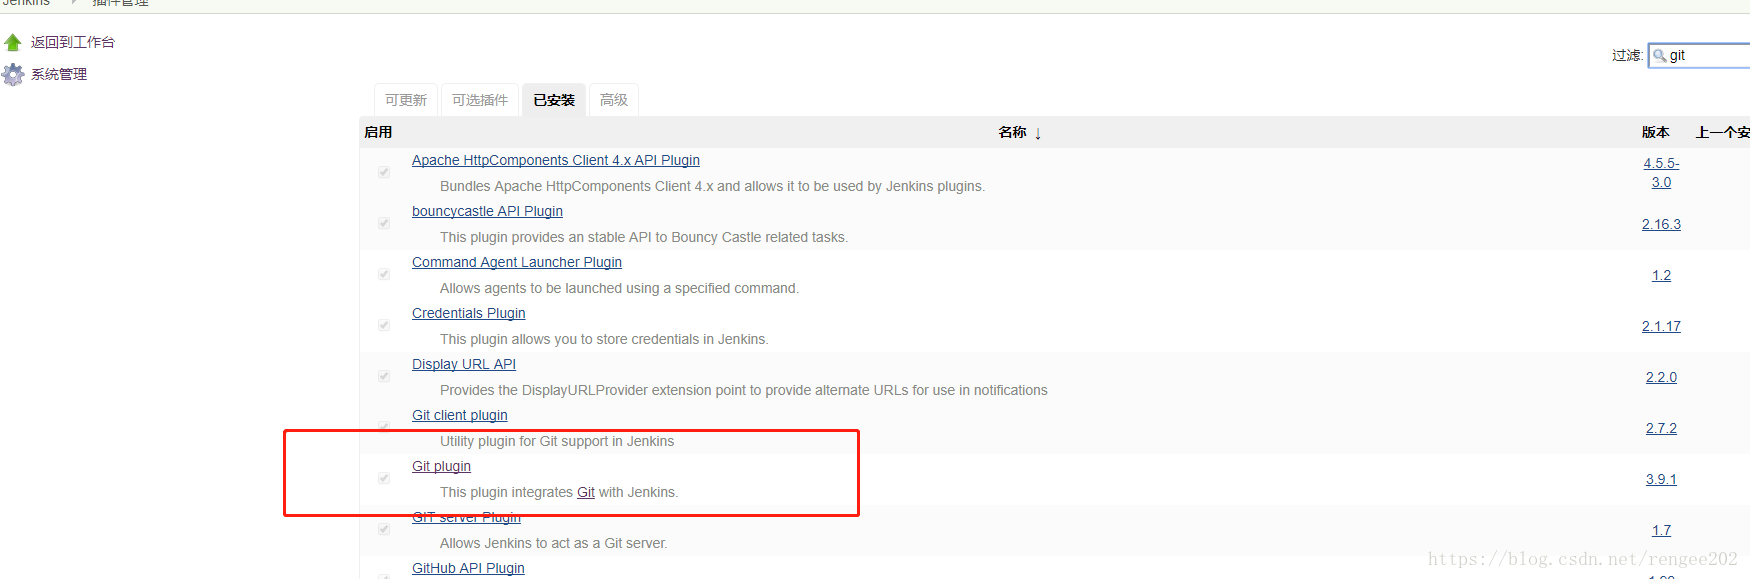Click version 3.9.1 of Git plugin
This screenshot has width=1750, height=579.
pyautogui.click(x=1661, y=479)
